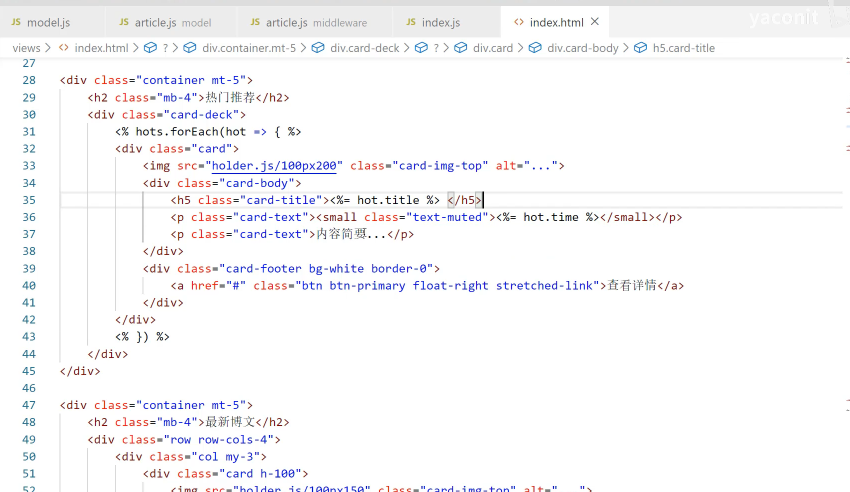Open div.card-body breadcrumb
Image resolution: width=850 pixels, height=492 pixels.
click(583, 48)
